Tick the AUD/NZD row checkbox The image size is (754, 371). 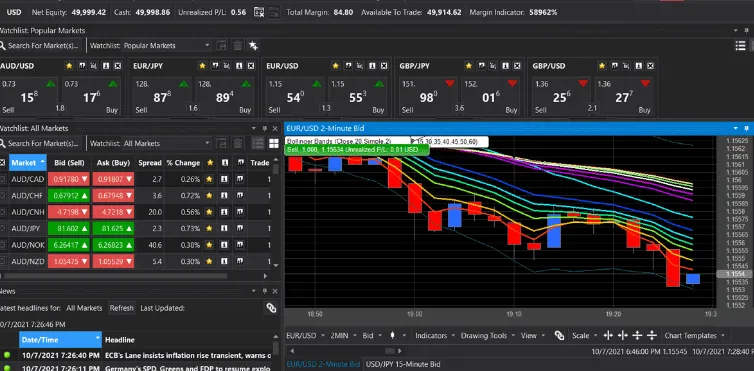[2, 261]
